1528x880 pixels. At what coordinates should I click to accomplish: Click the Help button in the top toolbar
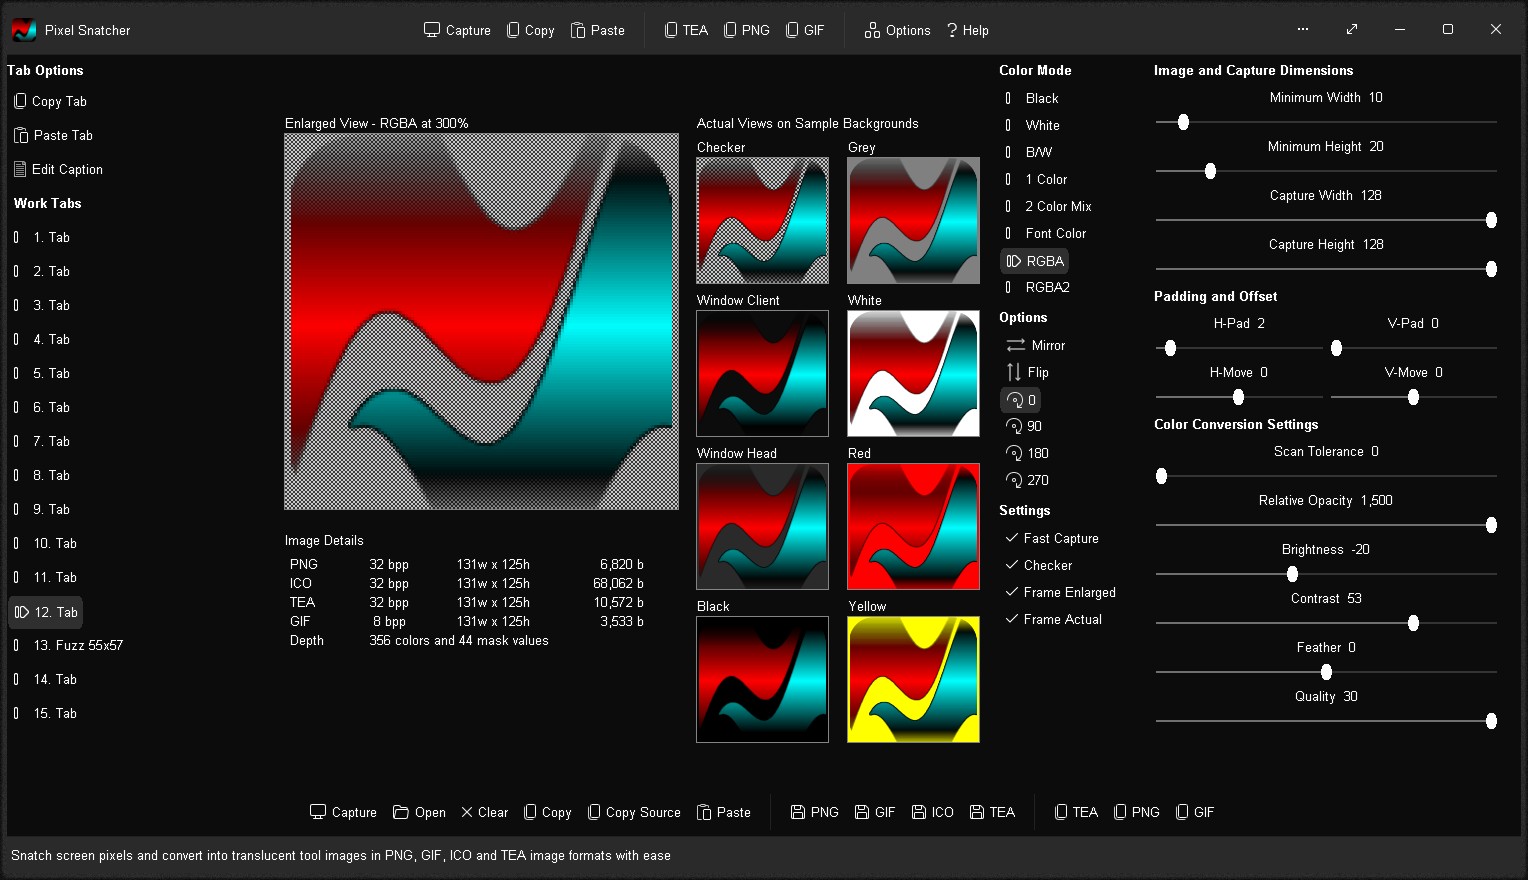(967, 30)
